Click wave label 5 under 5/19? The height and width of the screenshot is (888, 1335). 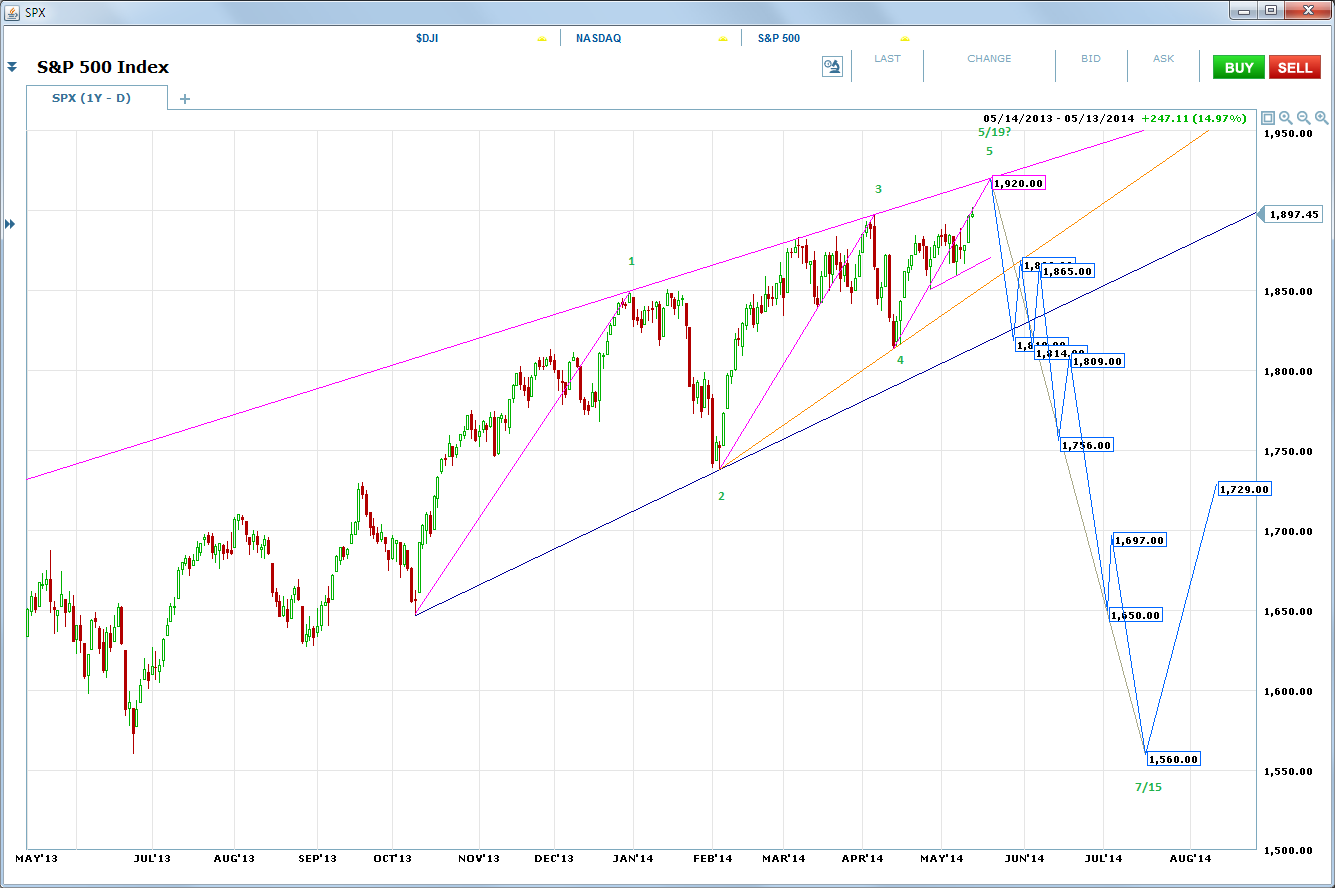click(x=989, y=151)
